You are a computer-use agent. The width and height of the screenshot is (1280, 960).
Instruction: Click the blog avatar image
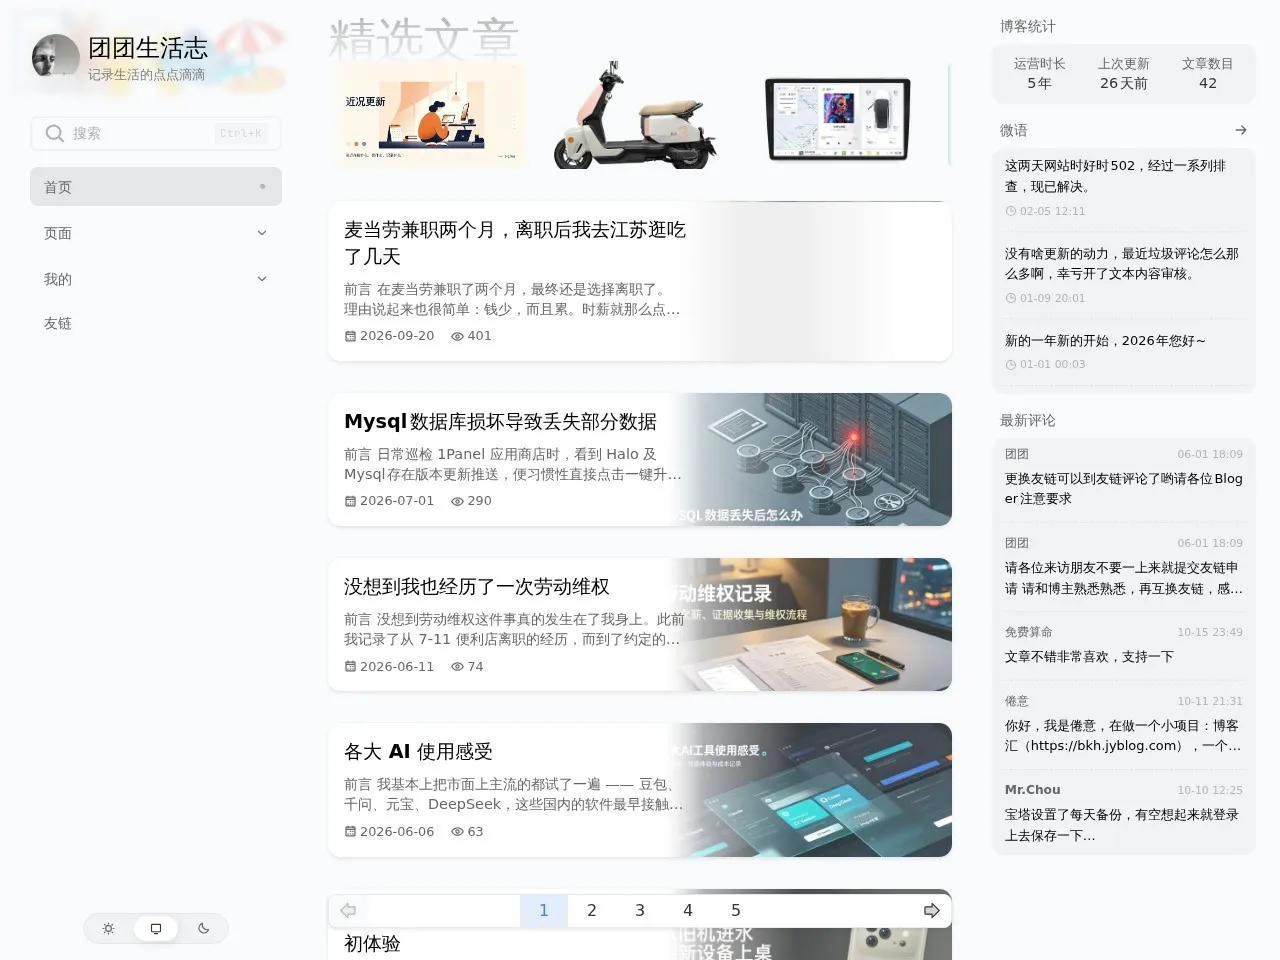(56, 58)
